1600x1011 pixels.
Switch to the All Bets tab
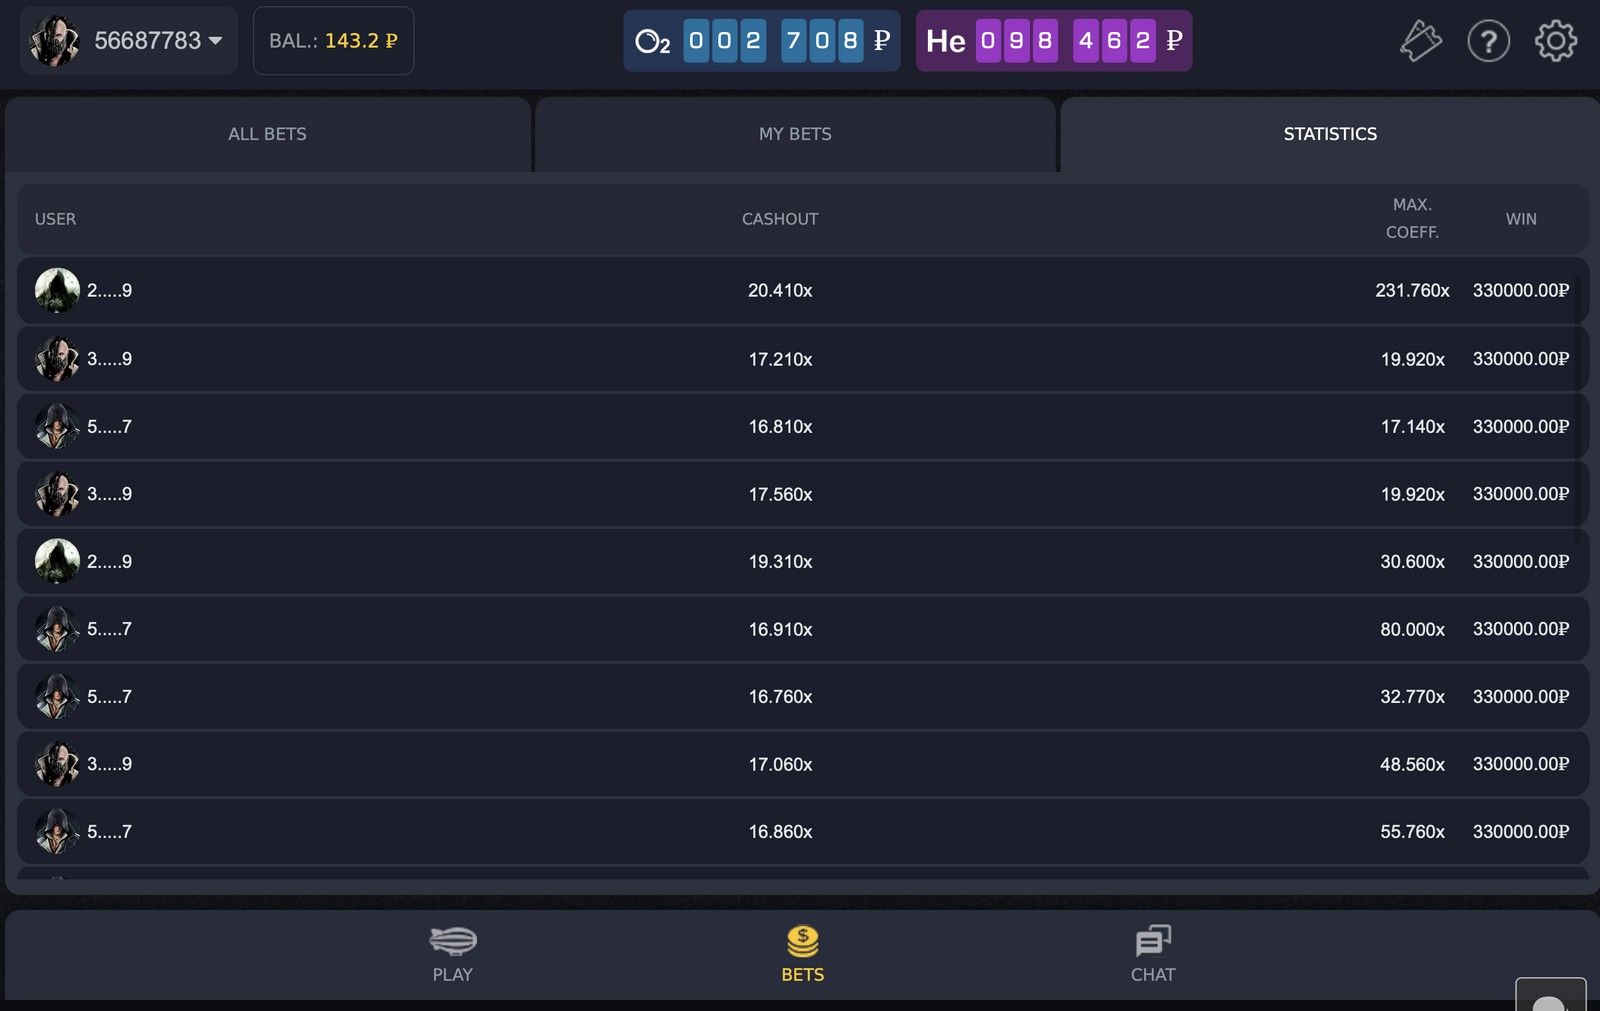pyautogui.click(x=267, y=134)
